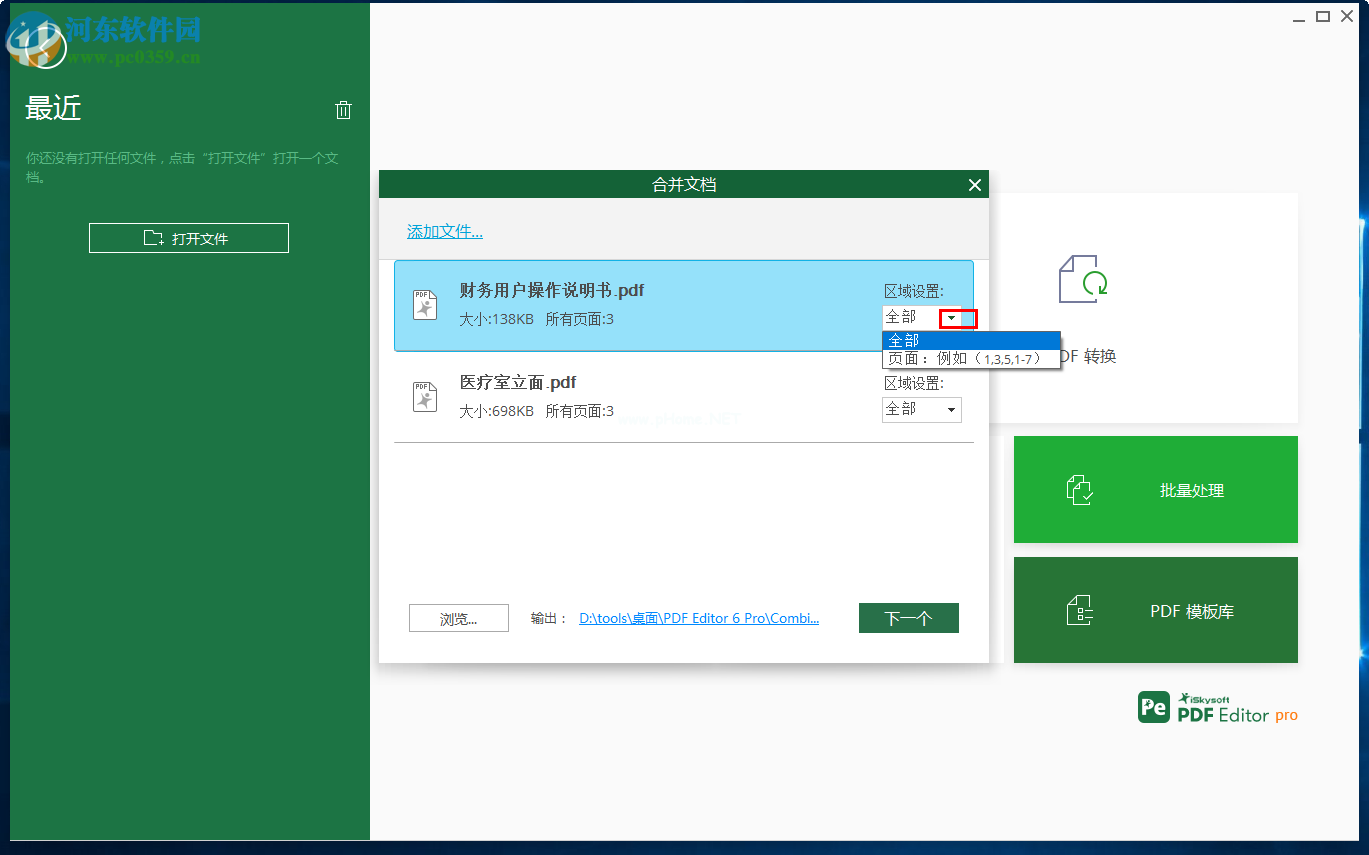Select the 财务用户操作说明书.pdf file name
Viewport: 1369px width, 855px height.
tap(552, 291)
